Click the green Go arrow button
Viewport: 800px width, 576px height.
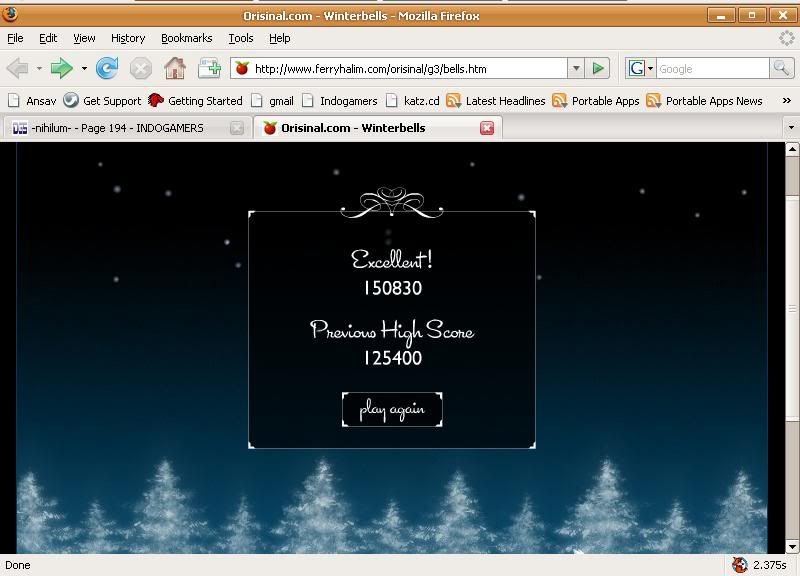597,68
